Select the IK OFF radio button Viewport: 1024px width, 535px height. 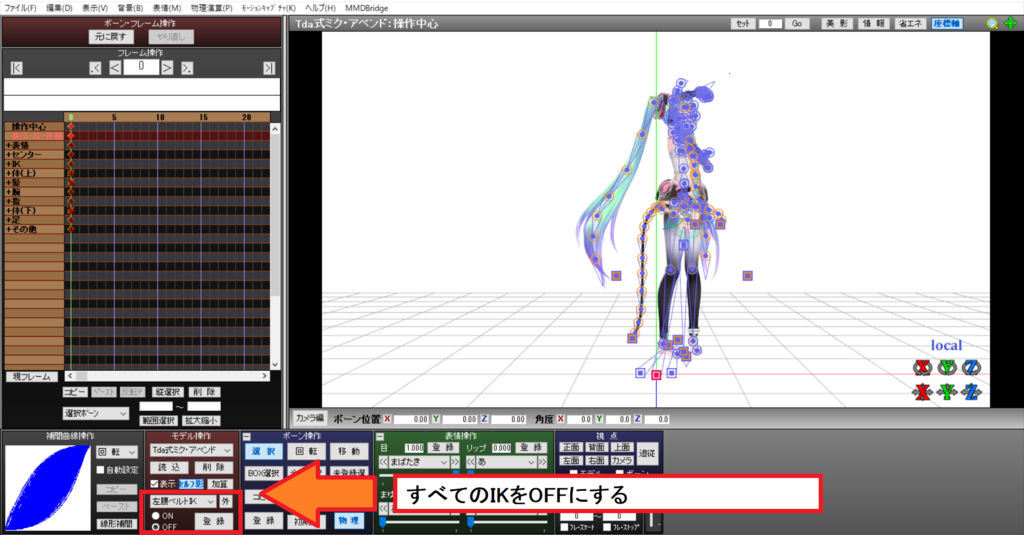[155, 527]
